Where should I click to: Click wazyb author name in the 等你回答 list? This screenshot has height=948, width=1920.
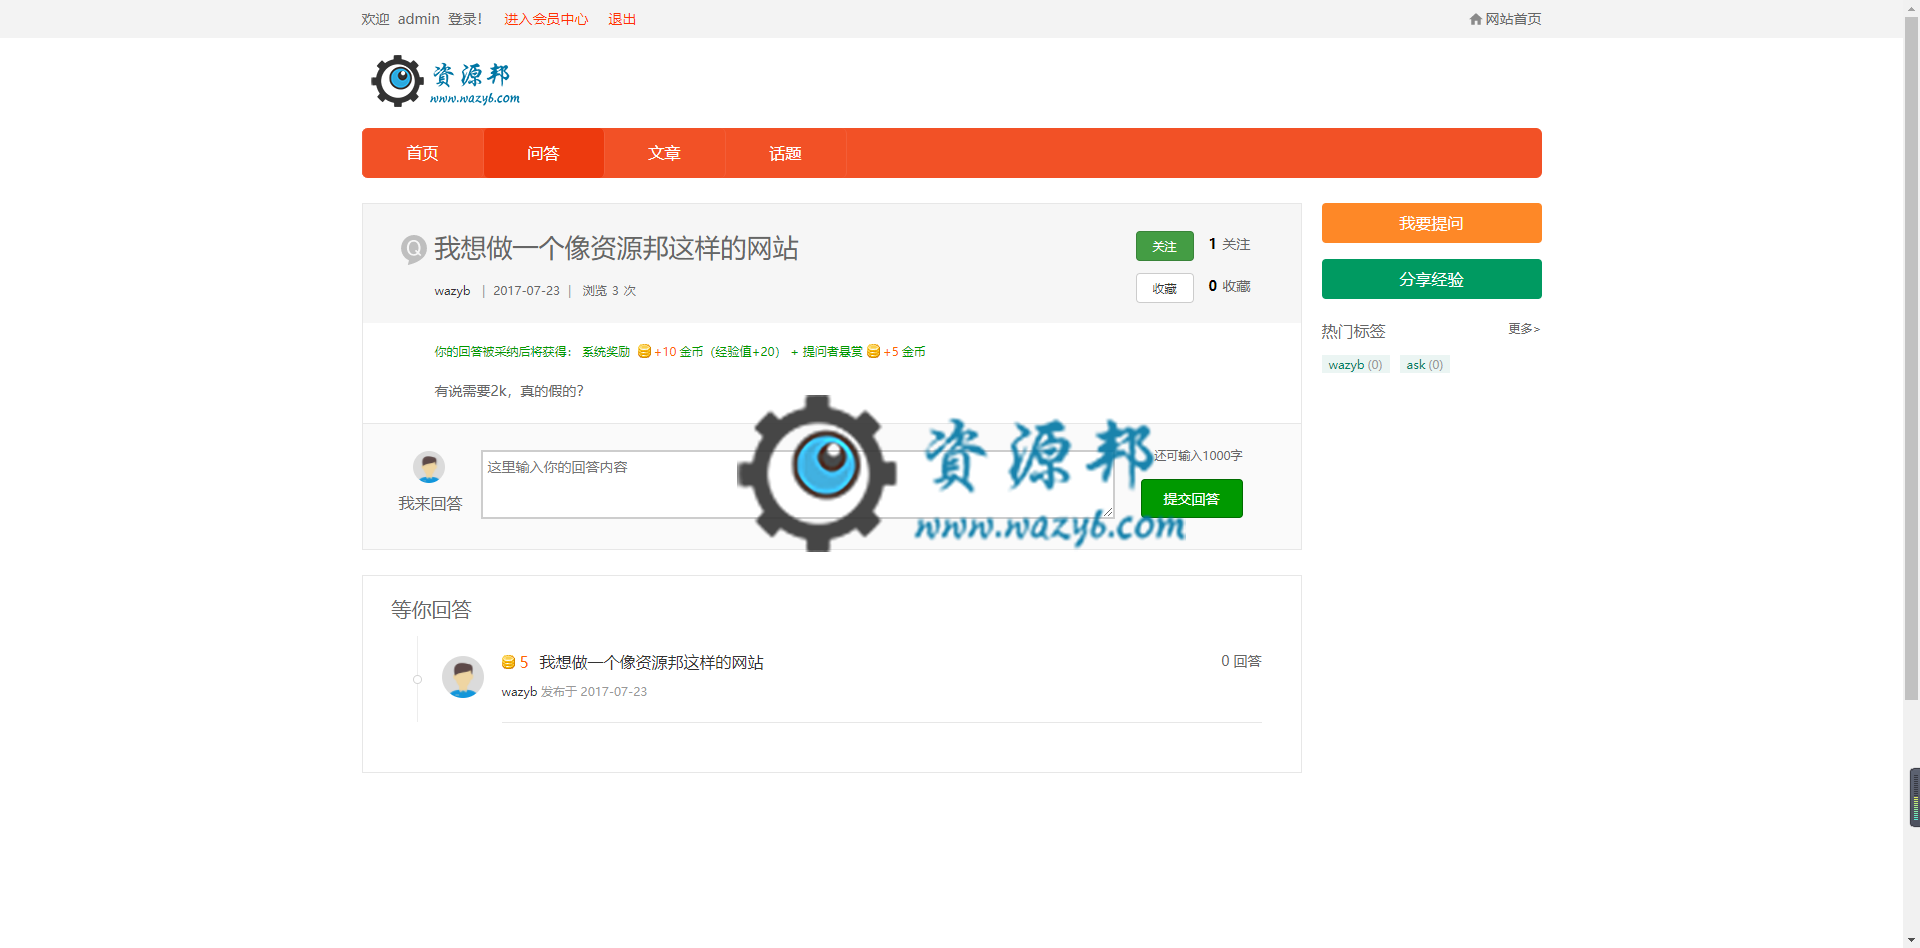(519, 692)
